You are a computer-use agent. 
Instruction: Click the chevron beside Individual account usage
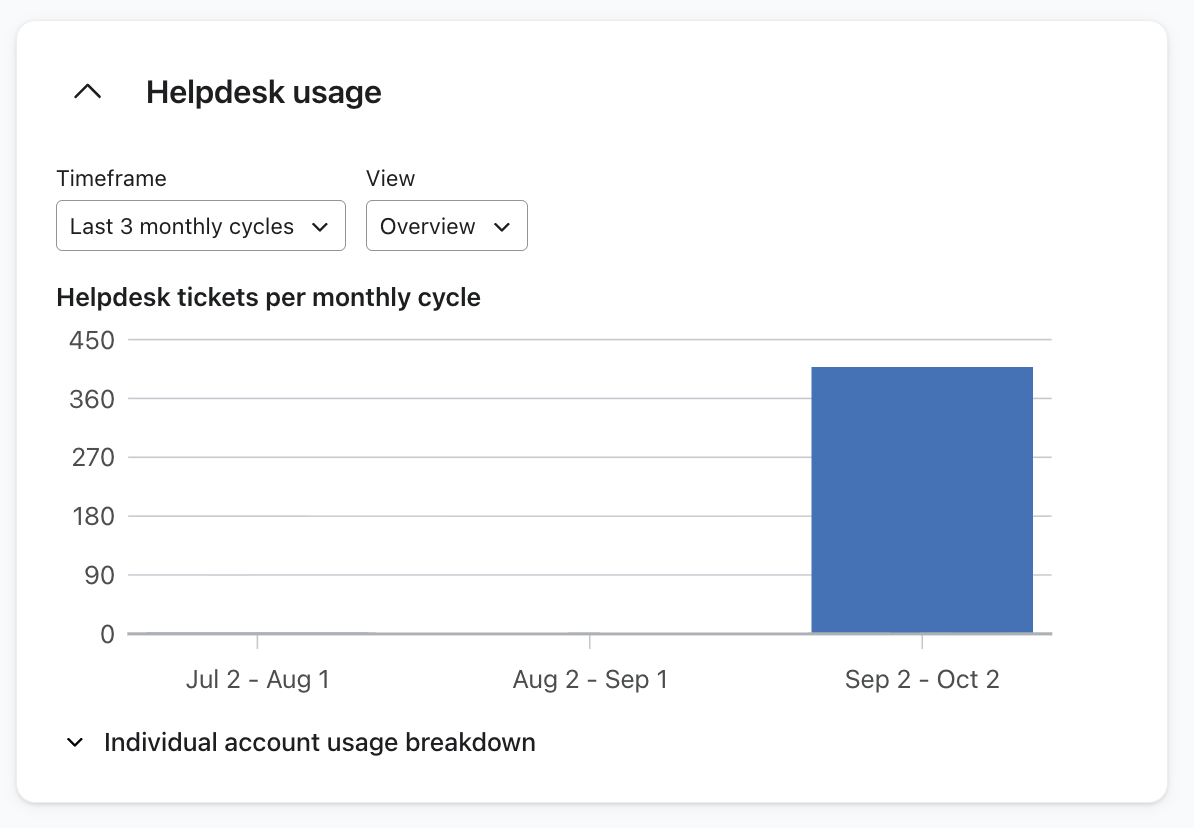(x=75, y=743)
